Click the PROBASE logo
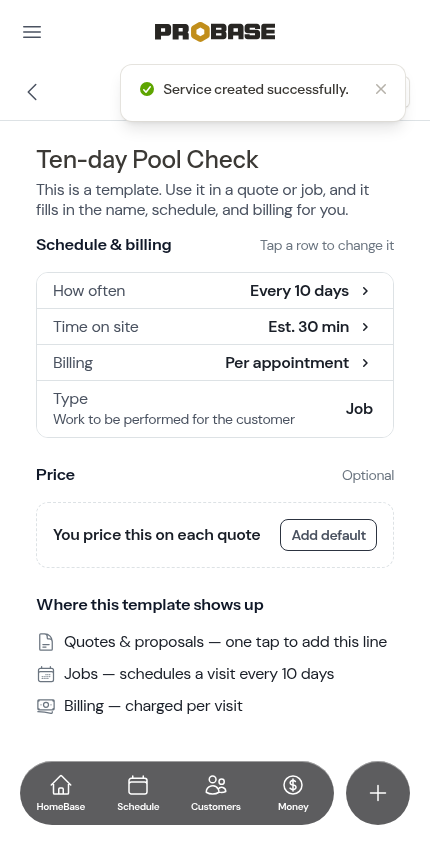The height and width of the screenshot is (845, 430). (215, 32)
